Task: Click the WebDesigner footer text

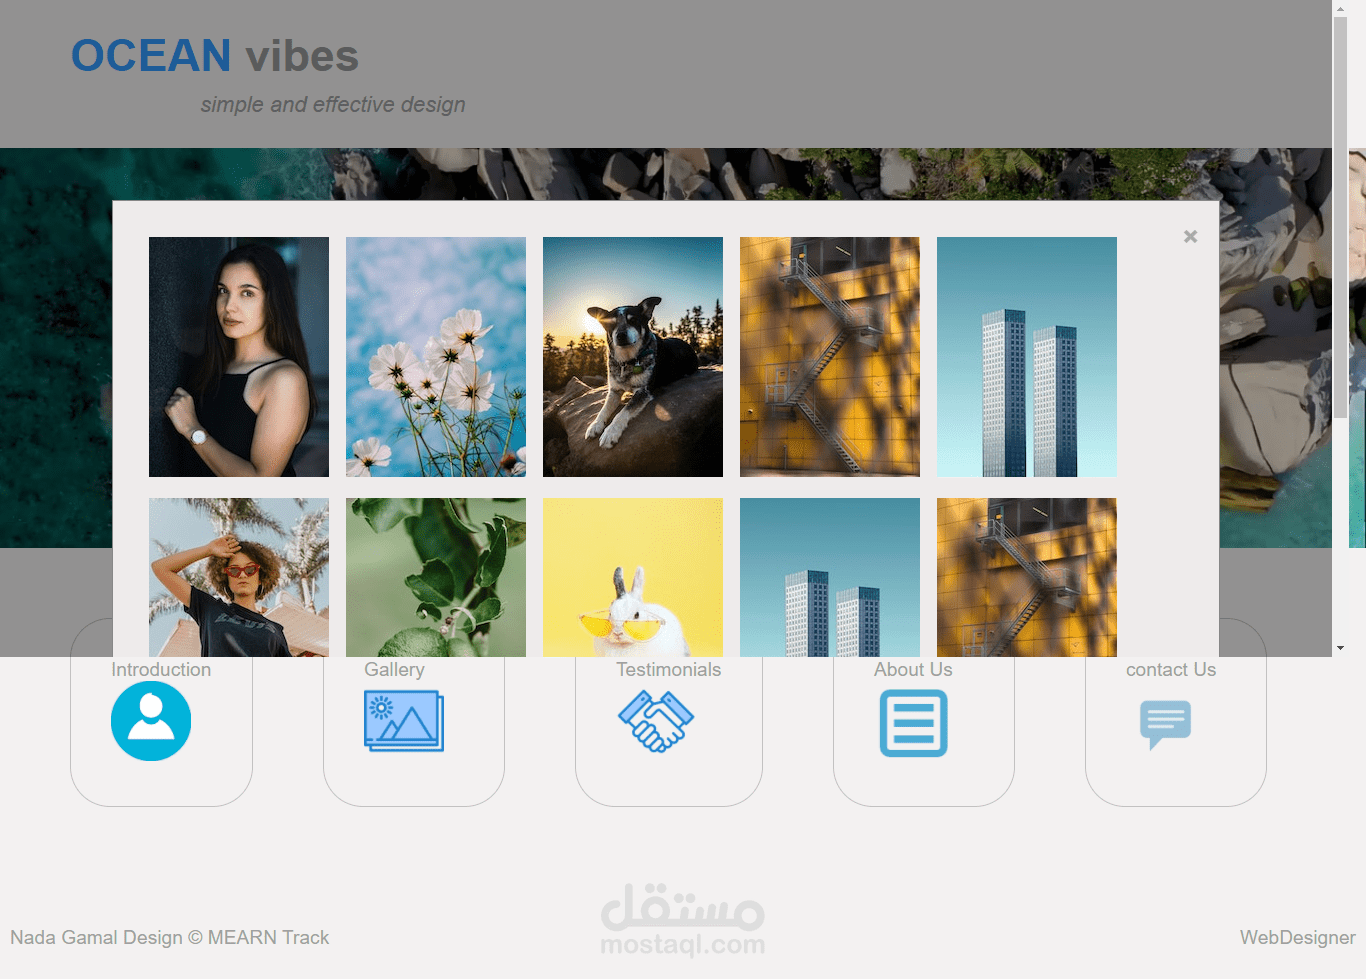Action: (x=1298, y=937)
